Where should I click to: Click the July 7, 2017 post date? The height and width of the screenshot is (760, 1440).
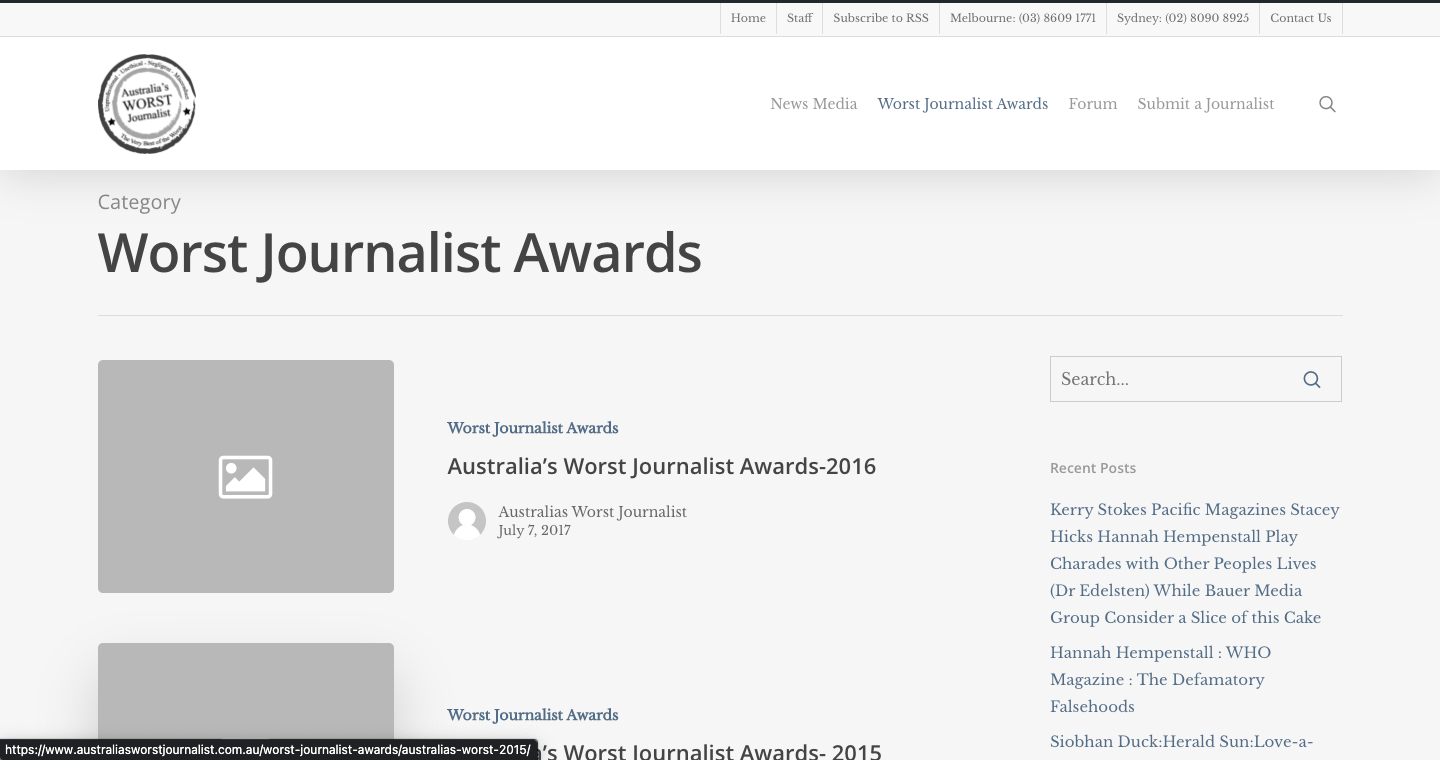coord(534,530)
